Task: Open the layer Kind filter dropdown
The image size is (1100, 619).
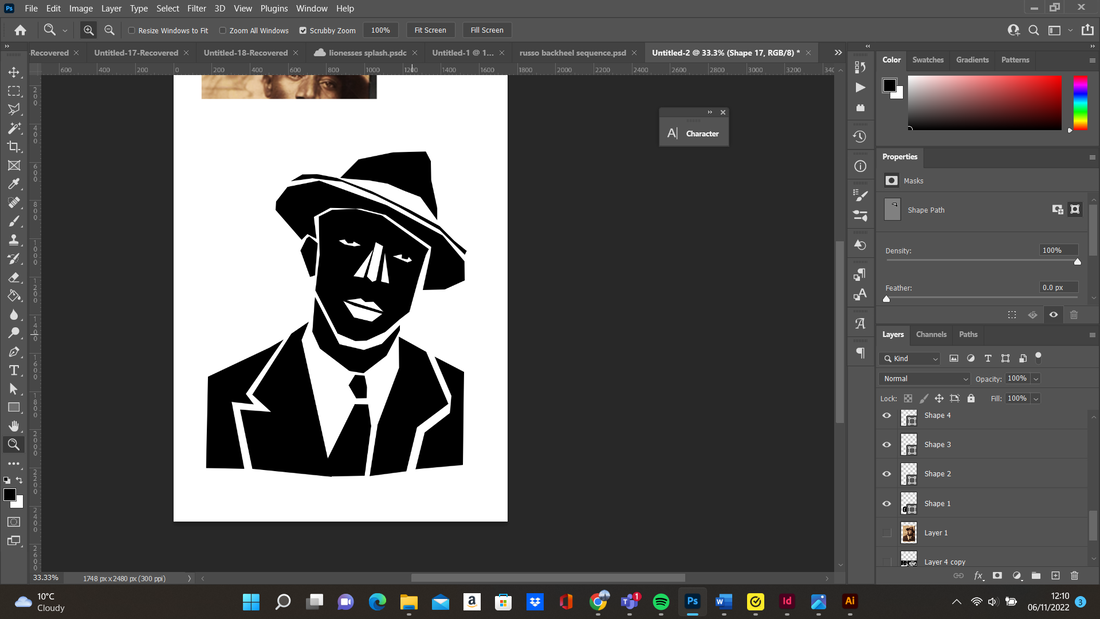Action: point(911,359)
